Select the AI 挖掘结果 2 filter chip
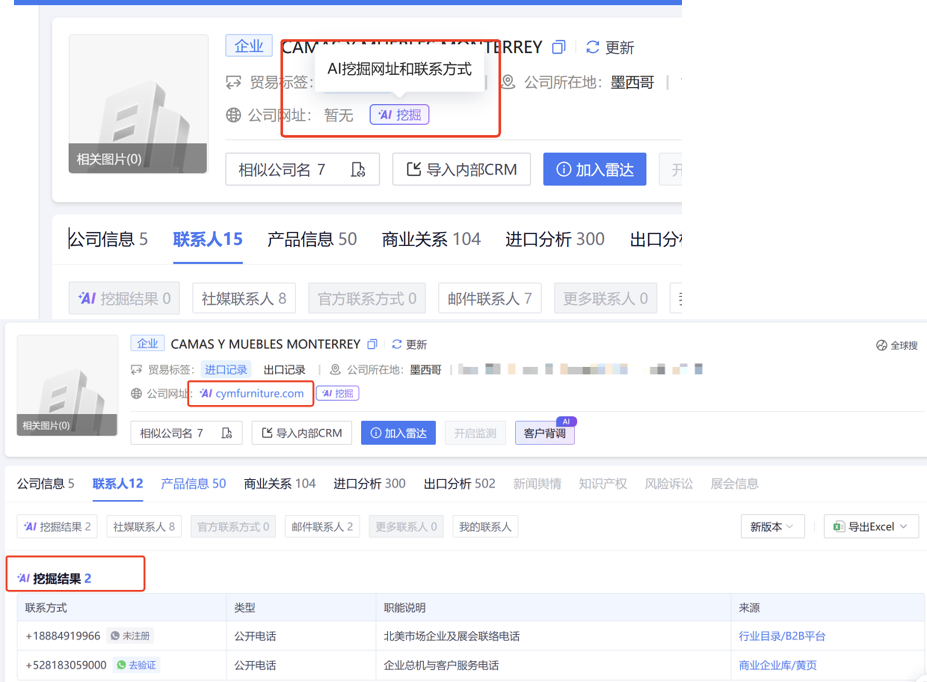 pos(57,527)
